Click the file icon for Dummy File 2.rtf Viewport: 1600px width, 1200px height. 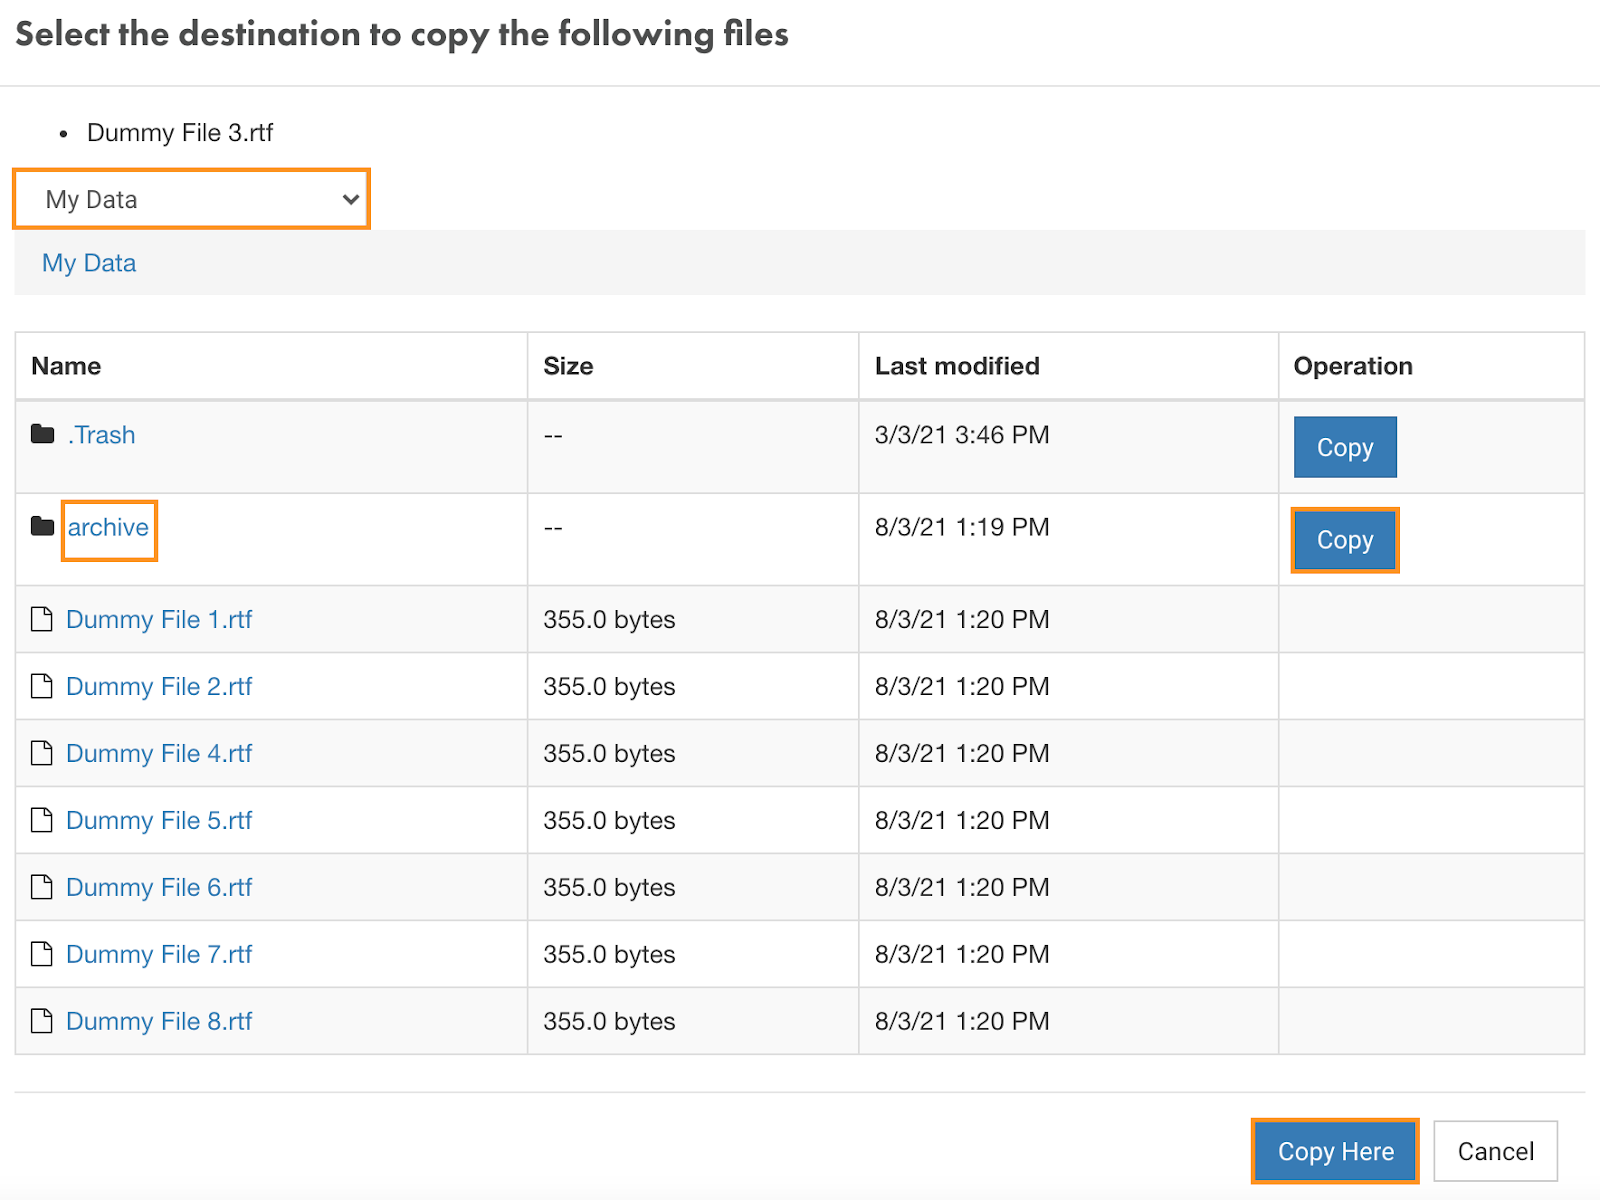(x=42, y=687)
